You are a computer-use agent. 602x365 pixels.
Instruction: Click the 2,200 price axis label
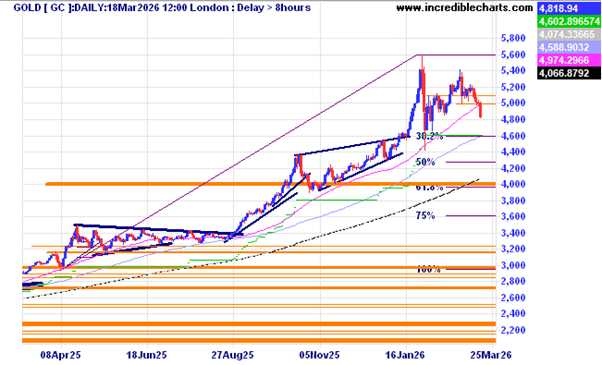pyautogui.click(x=513, y=330)
